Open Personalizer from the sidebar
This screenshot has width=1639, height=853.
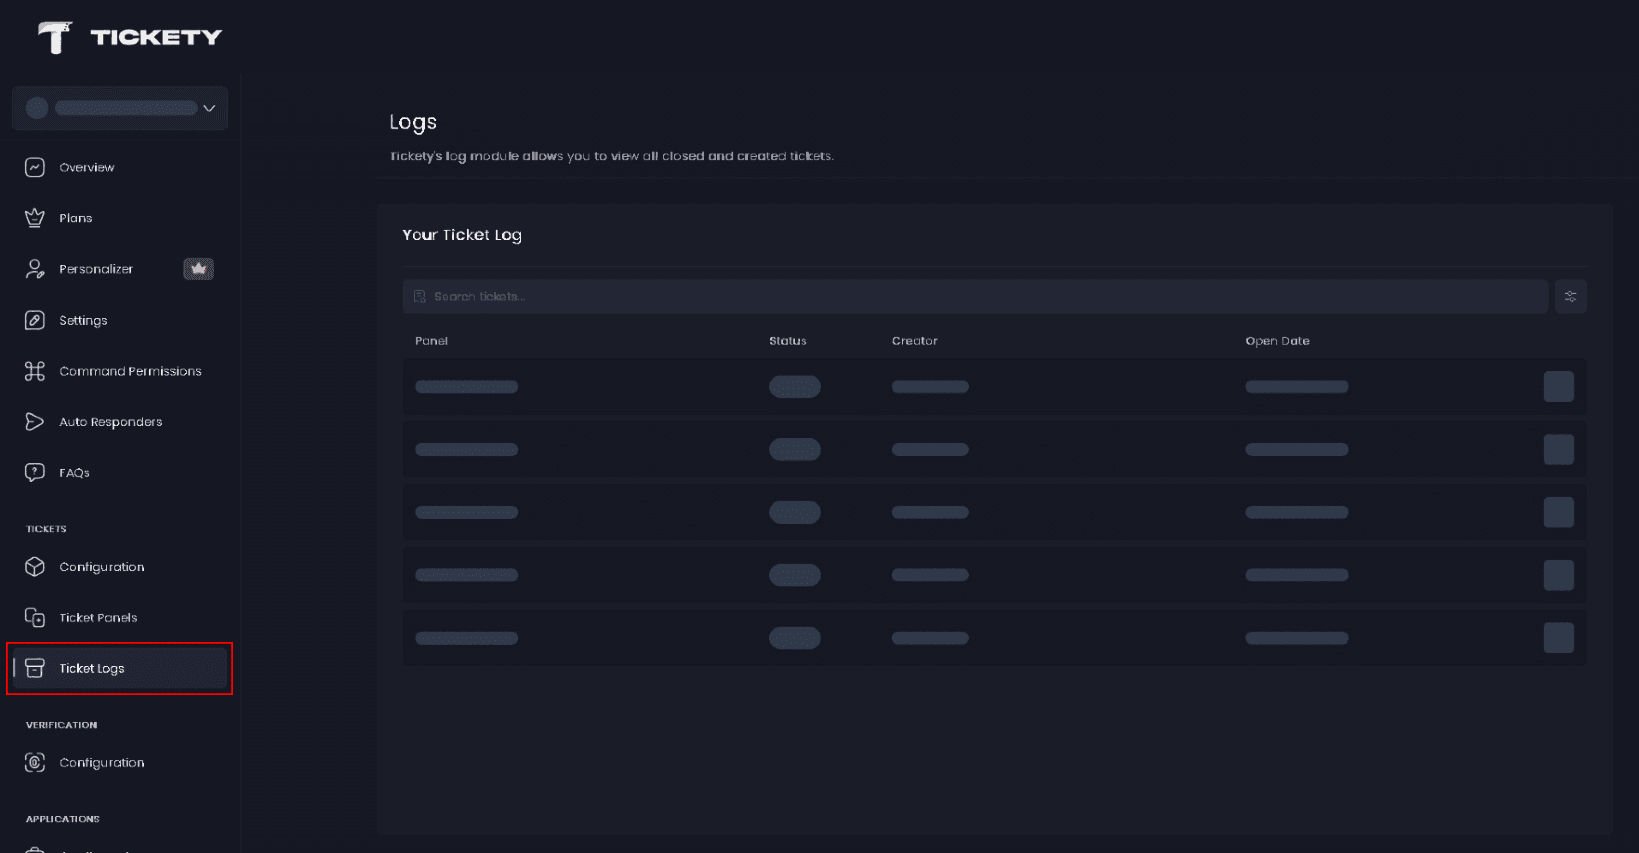(x=96, y=269)
